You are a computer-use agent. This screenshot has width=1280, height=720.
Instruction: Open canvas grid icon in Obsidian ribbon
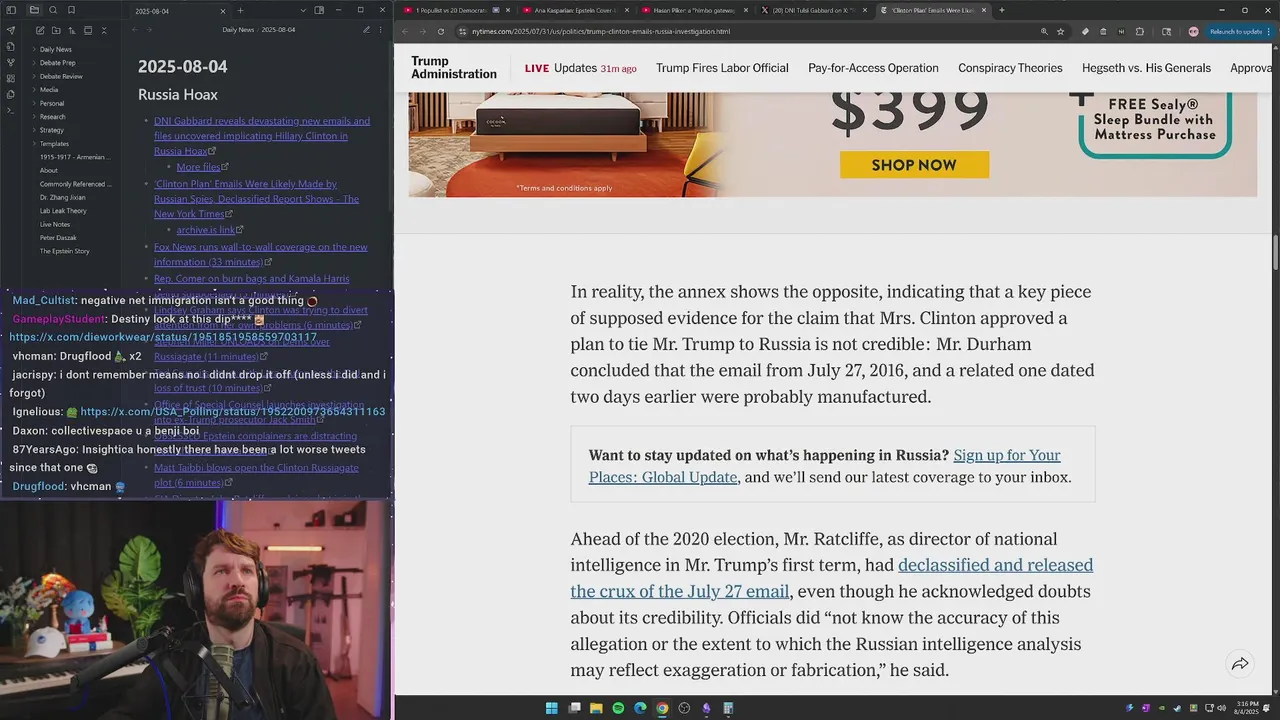[11, 78]
